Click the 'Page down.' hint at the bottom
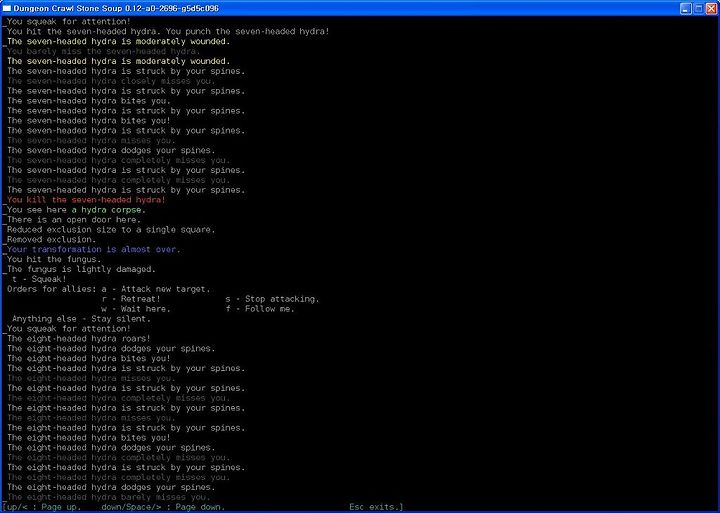The width and height of the screenshot is (720, 513). [x=200, y=507]
